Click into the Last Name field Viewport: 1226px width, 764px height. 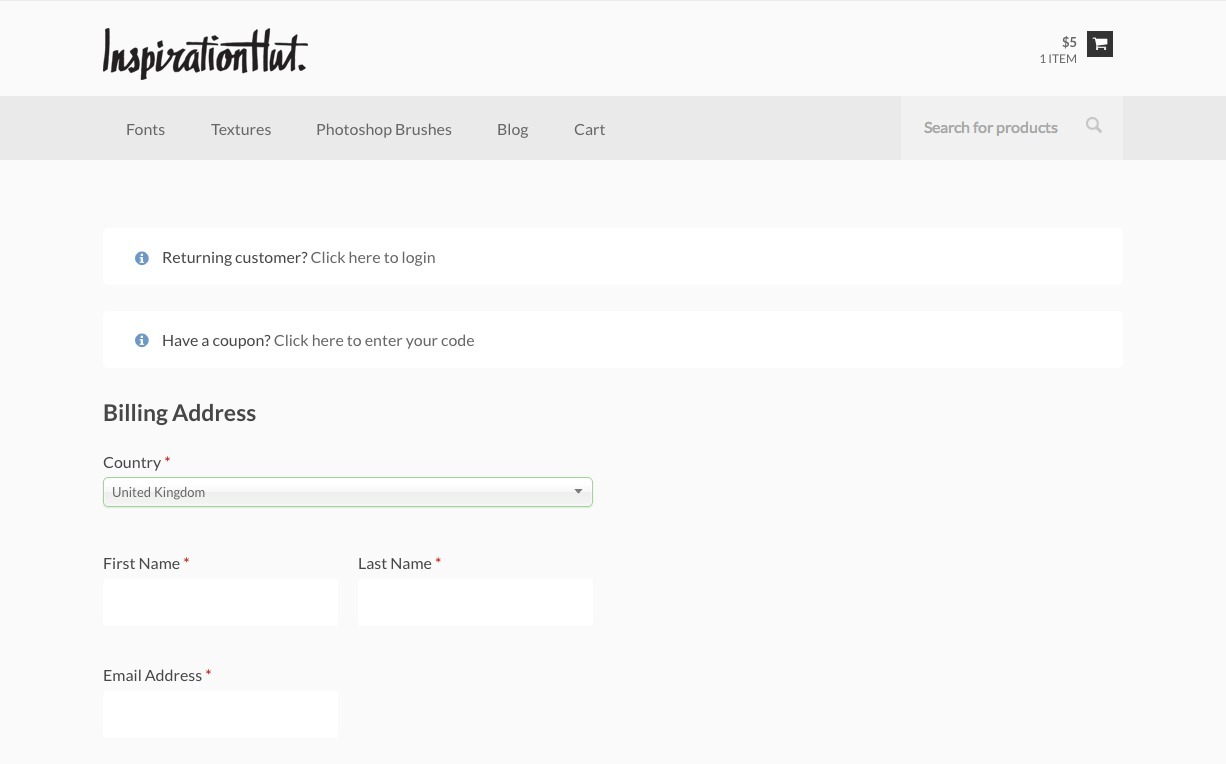point(475,603)
